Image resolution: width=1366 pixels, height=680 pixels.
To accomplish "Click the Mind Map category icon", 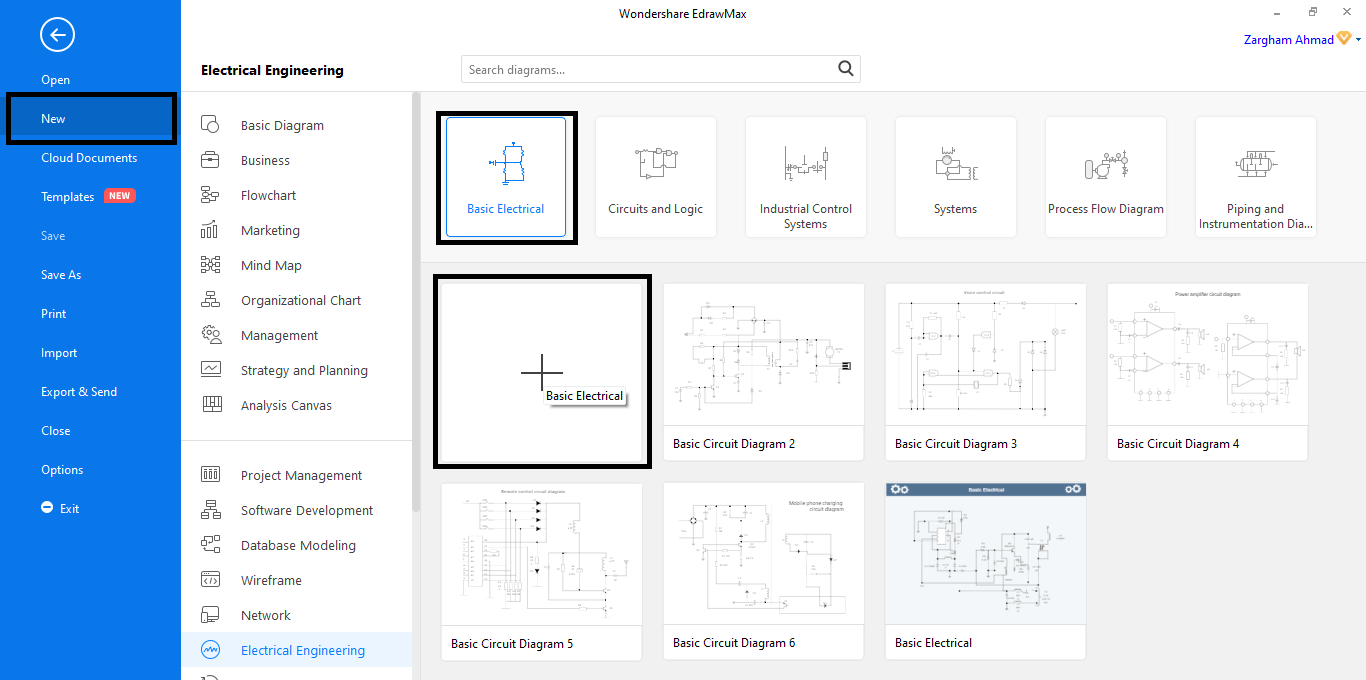I will [x=210, y=265].
